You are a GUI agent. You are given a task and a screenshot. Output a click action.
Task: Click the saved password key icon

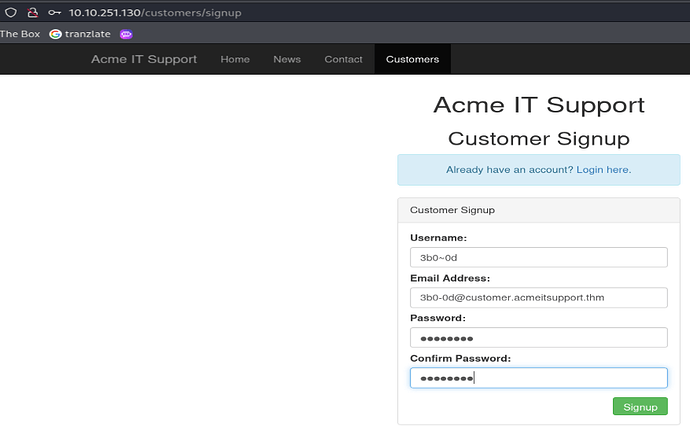[55, 13]
